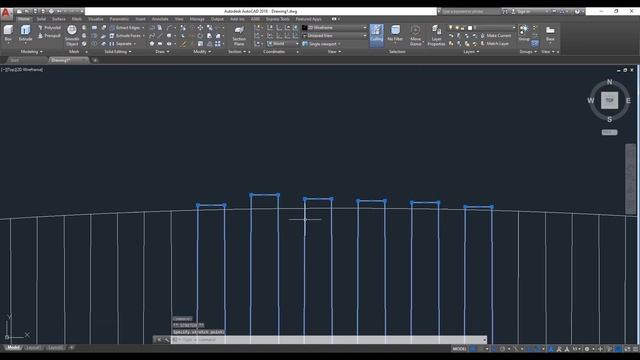Open the AutoCAD application menu logo

point(6,13)
